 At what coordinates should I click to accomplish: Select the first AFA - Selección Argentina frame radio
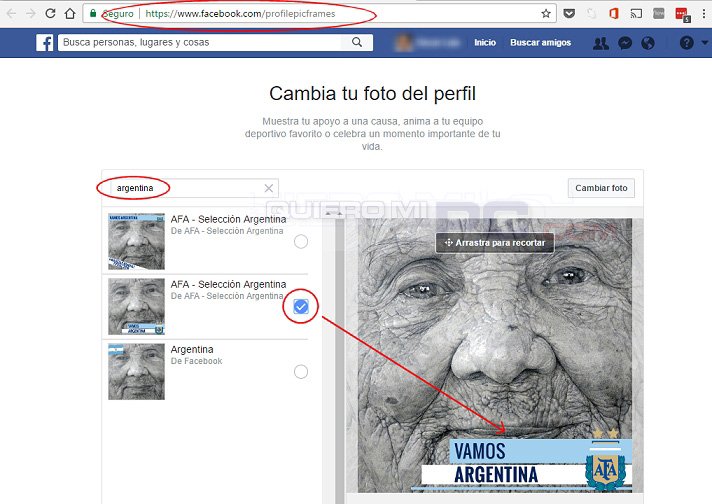point(301,242)
